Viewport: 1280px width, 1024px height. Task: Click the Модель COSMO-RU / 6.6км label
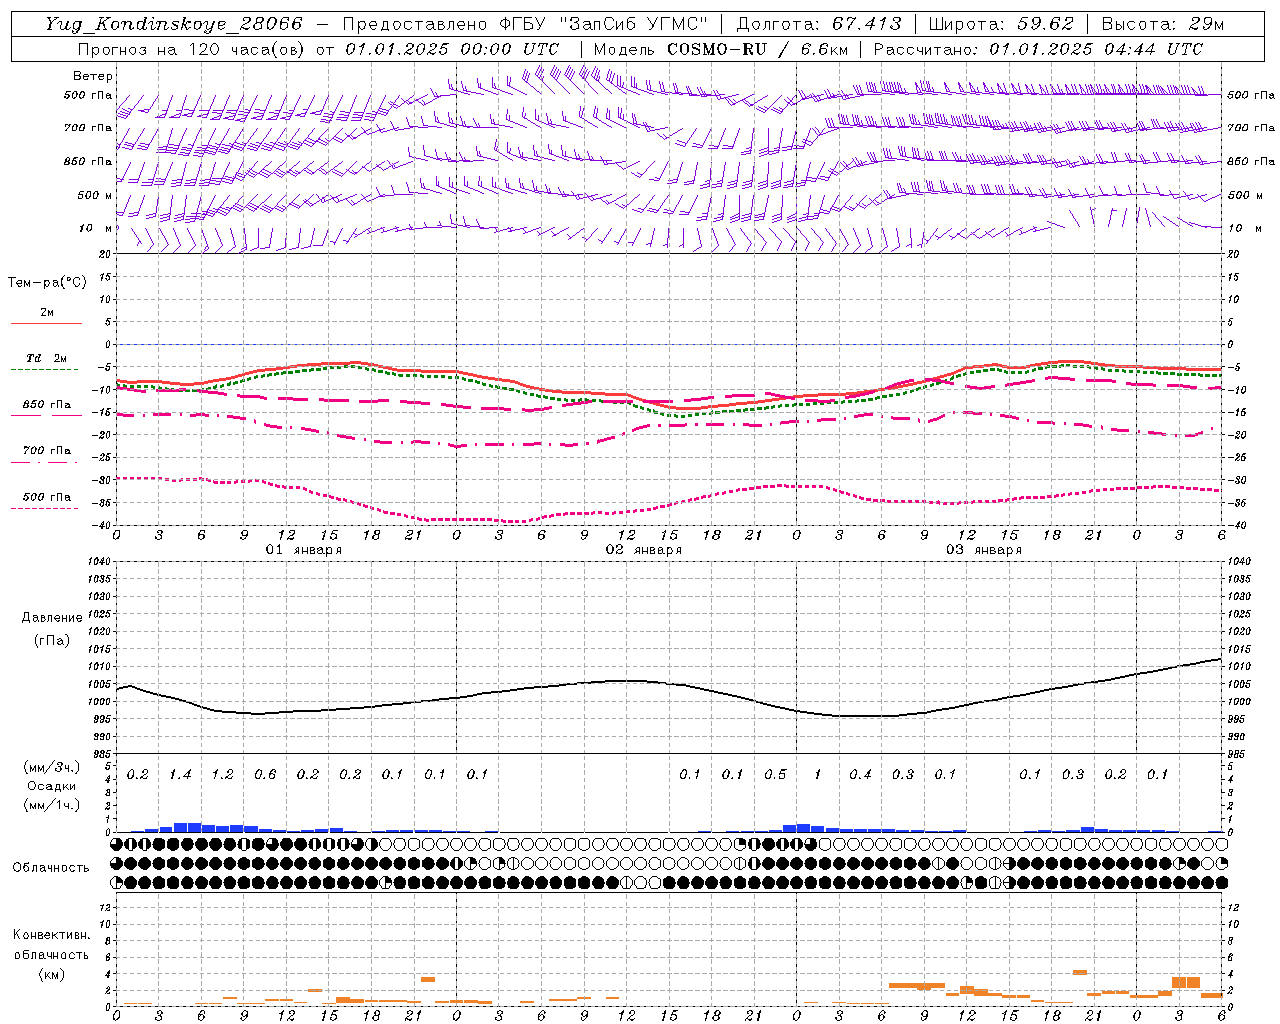pyautogui.click(x=721, y=49)
